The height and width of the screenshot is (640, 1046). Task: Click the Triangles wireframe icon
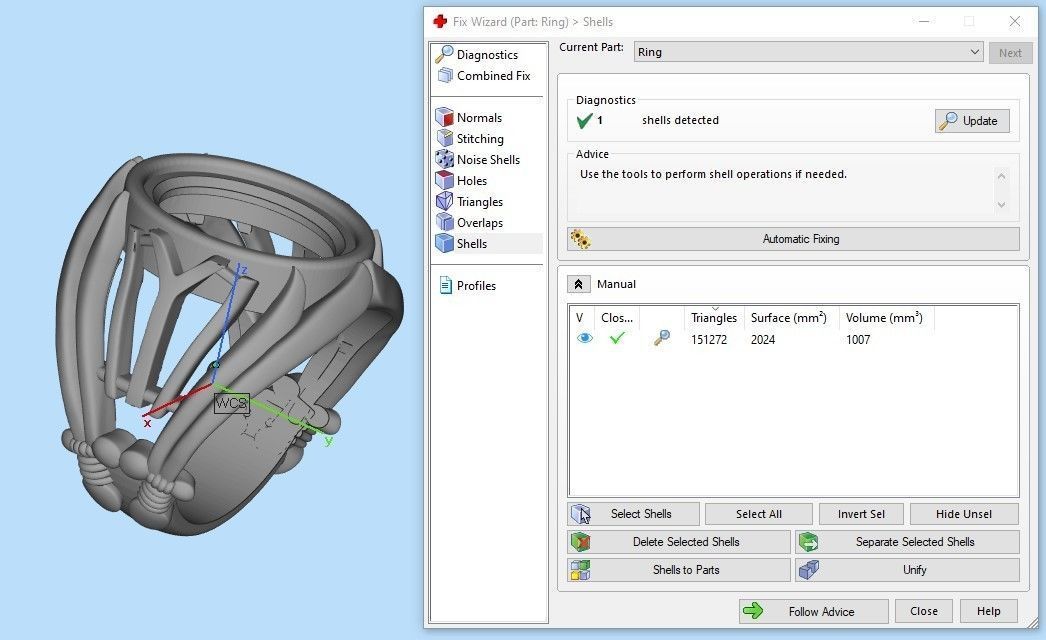coord(444,201)
